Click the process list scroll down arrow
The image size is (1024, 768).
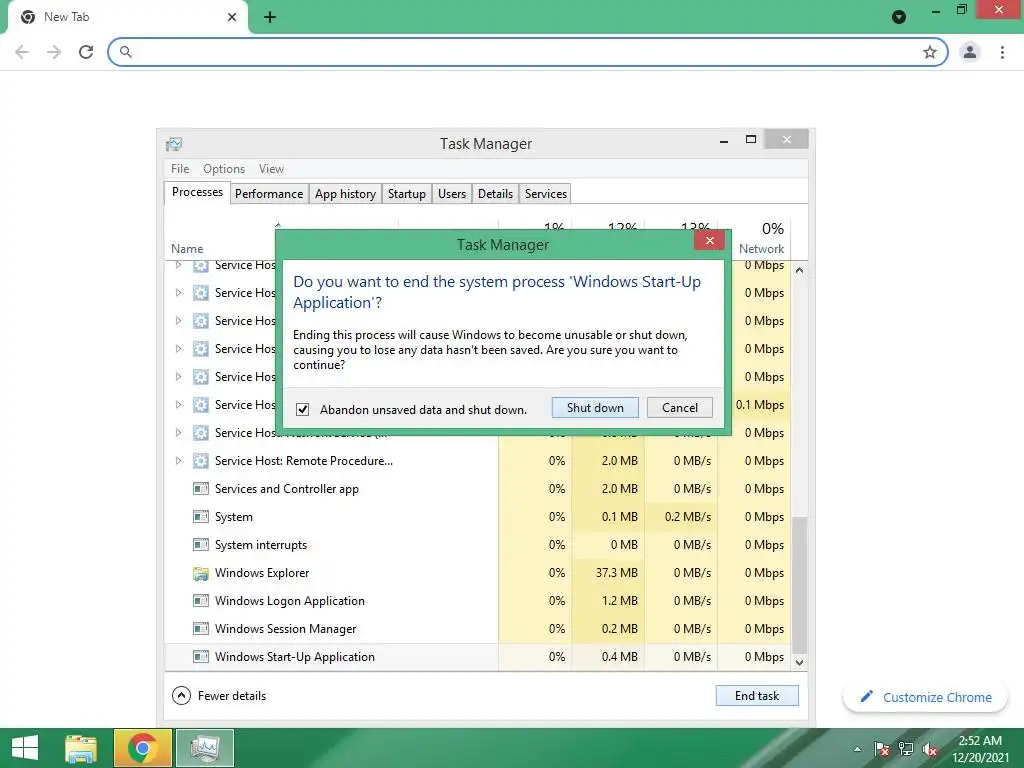click(x=799, y=662)
